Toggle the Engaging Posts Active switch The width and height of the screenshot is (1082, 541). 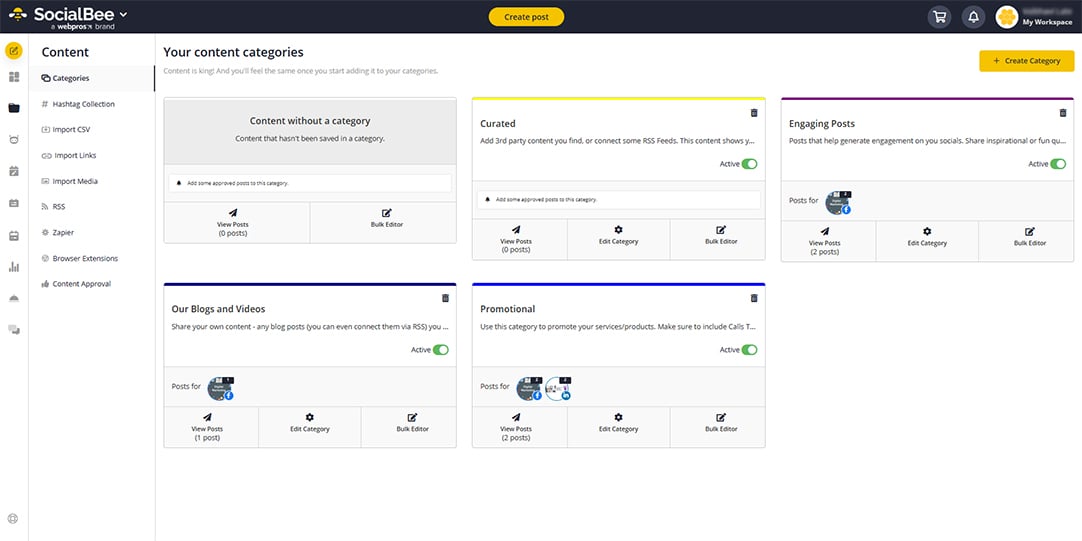pyautogui.click(x=1058, y=164)
